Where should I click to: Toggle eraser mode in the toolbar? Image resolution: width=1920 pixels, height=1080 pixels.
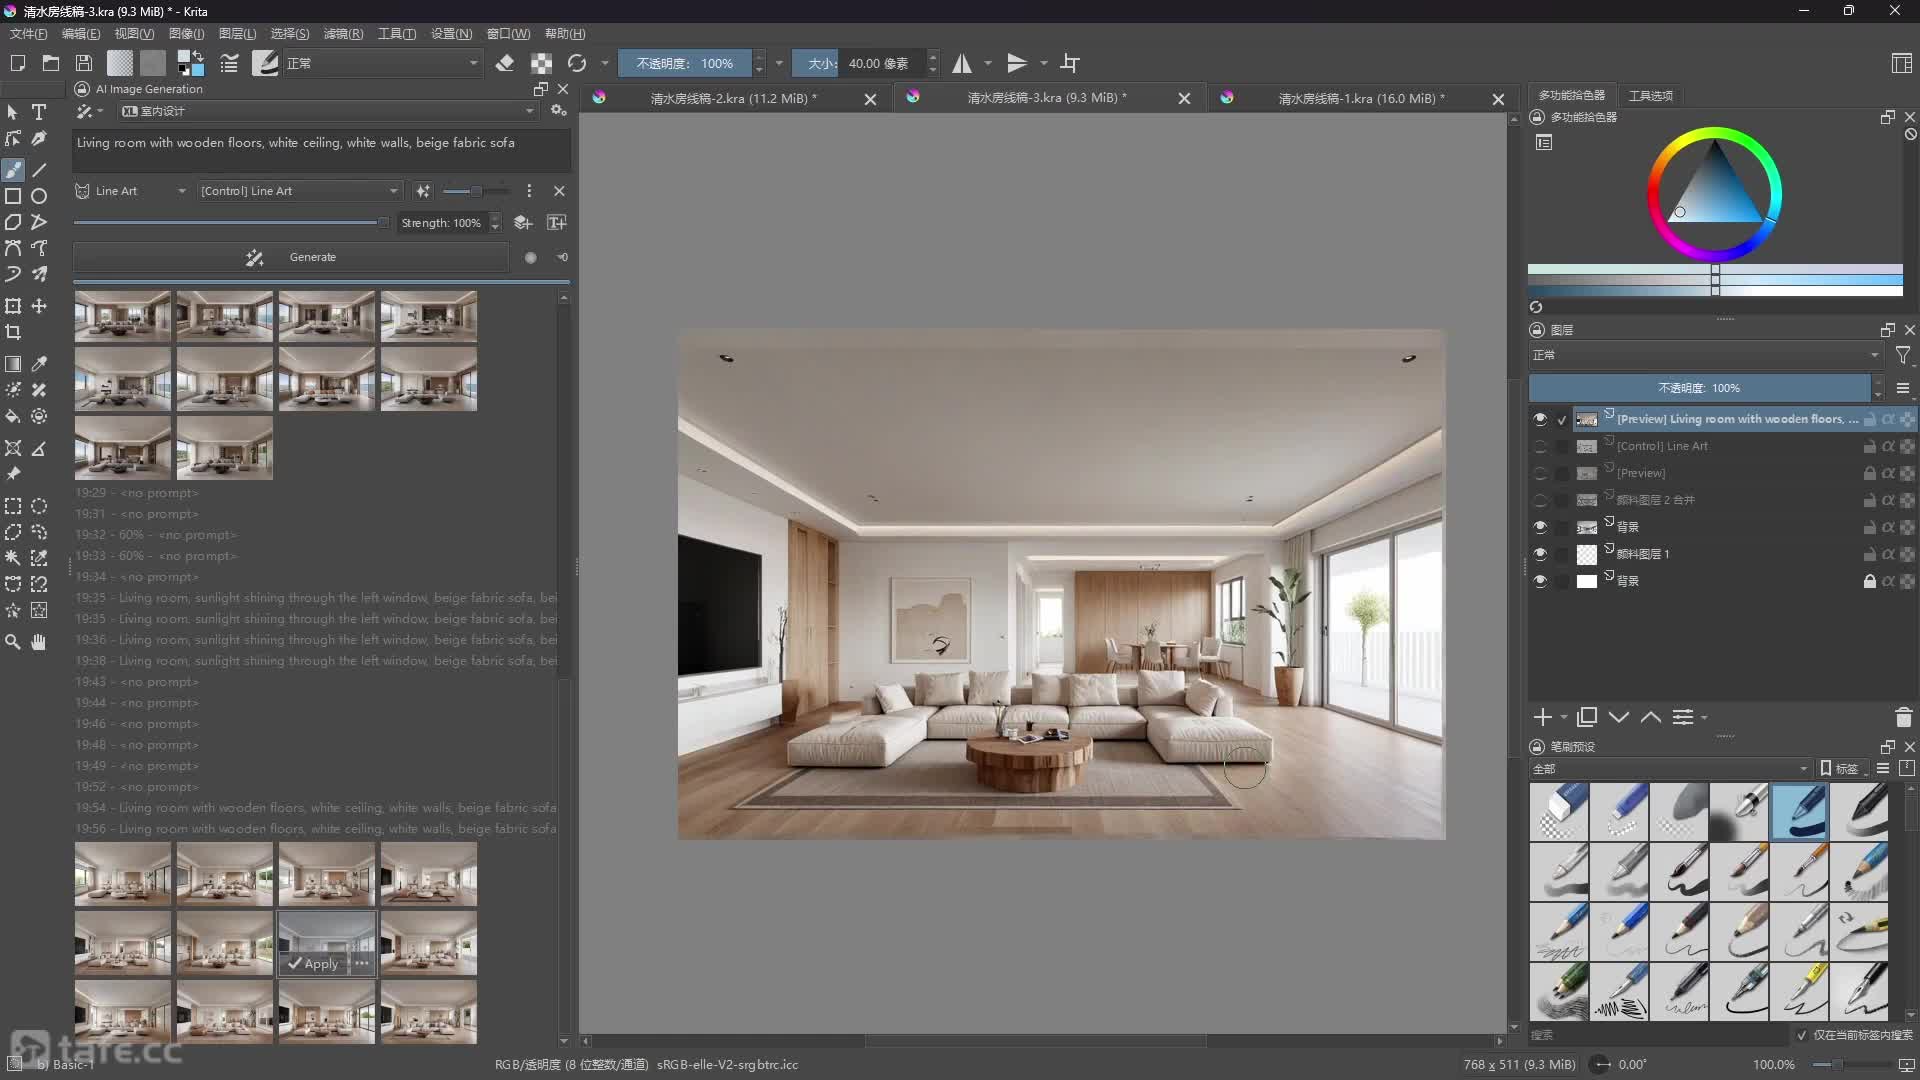point(505,63)
